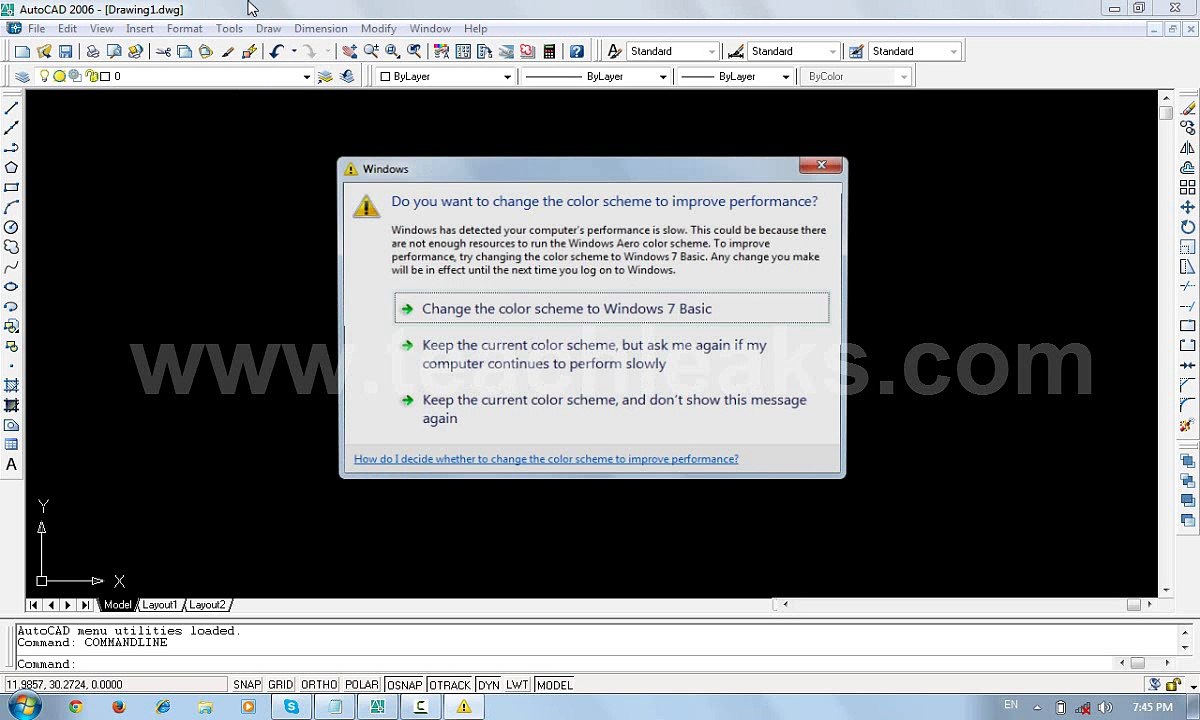Select the Line draw tool
Image resolution: width=1200 pixels, height=720 pixels.
tap(11, 108)
